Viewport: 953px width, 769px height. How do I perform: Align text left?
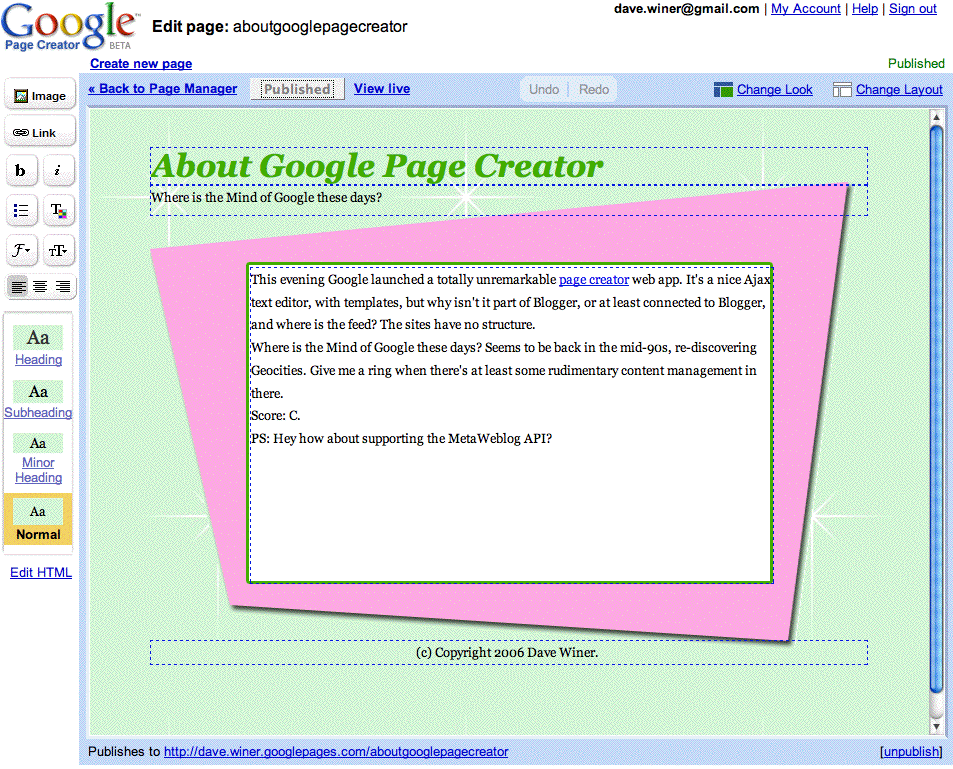coord(19,286)
